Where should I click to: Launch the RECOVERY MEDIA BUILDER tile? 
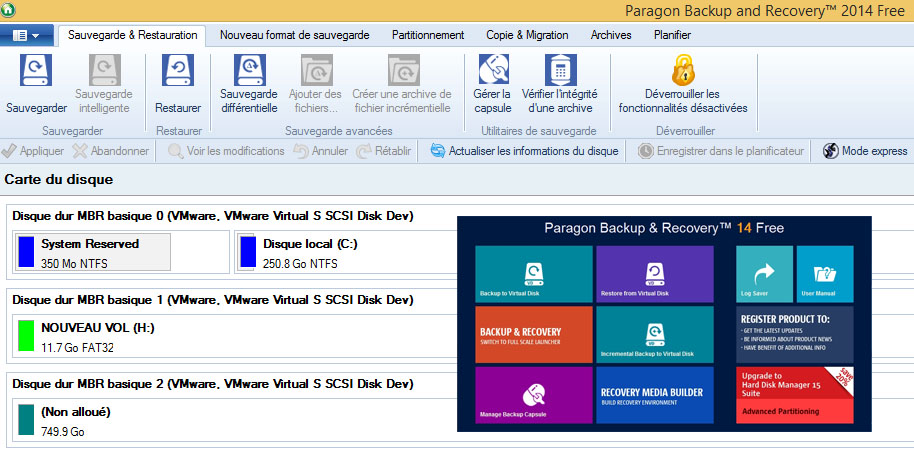(655, 394)
